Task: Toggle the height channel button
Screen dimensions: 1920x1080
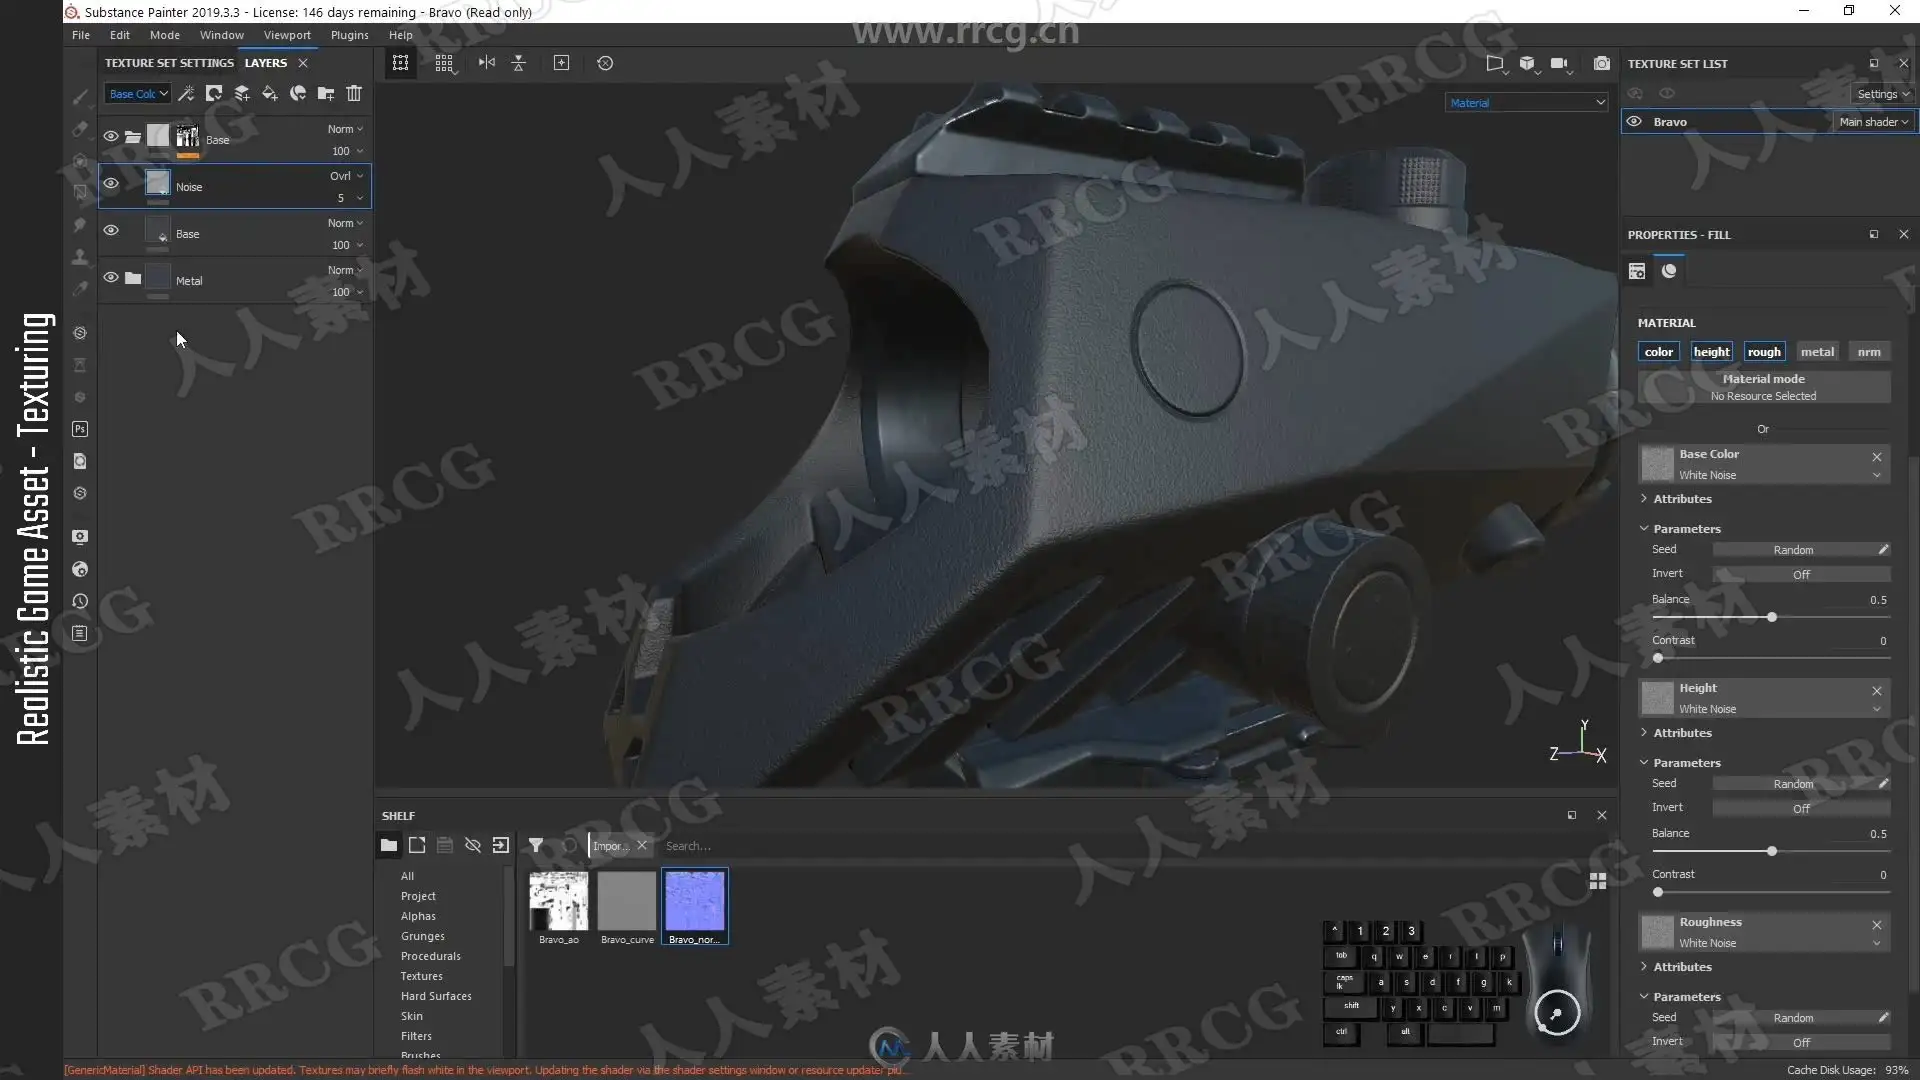Action: point(1711,352)
